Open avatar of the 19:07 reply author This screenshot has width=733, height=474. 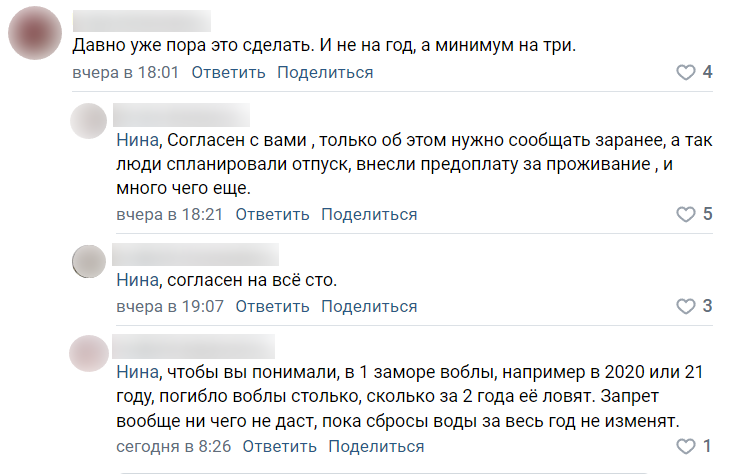pyautogui.click(x=89, y=261)
